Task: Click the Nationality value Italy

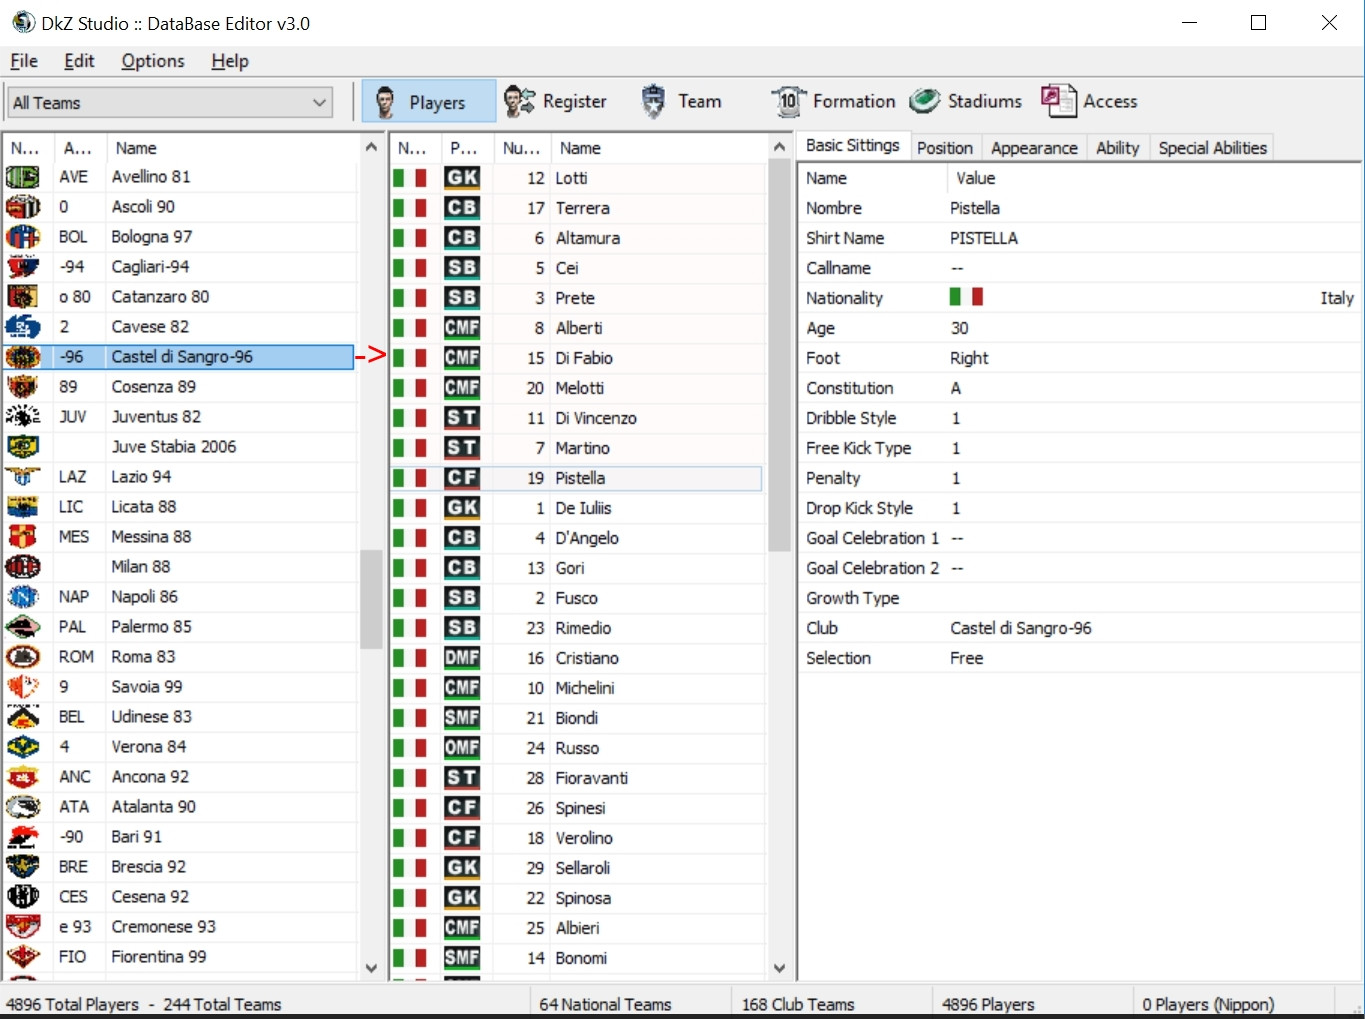Action: pos(1336,298)
